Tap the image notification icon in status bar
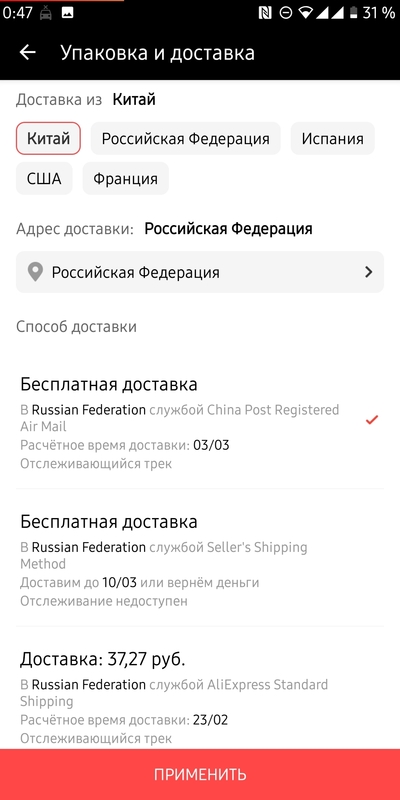 tap(67, 13)
